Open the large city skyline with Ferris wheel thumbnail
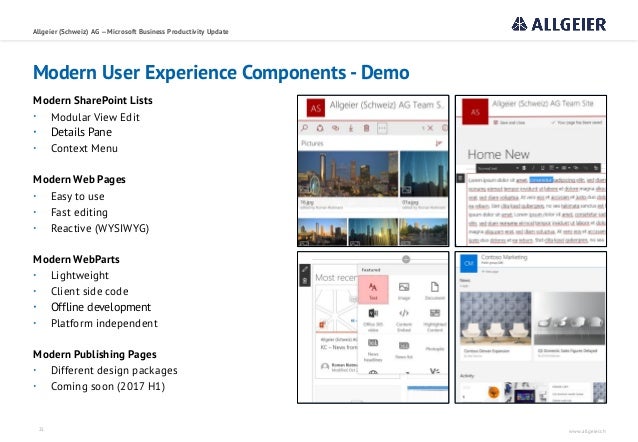 tap(348, 174)
